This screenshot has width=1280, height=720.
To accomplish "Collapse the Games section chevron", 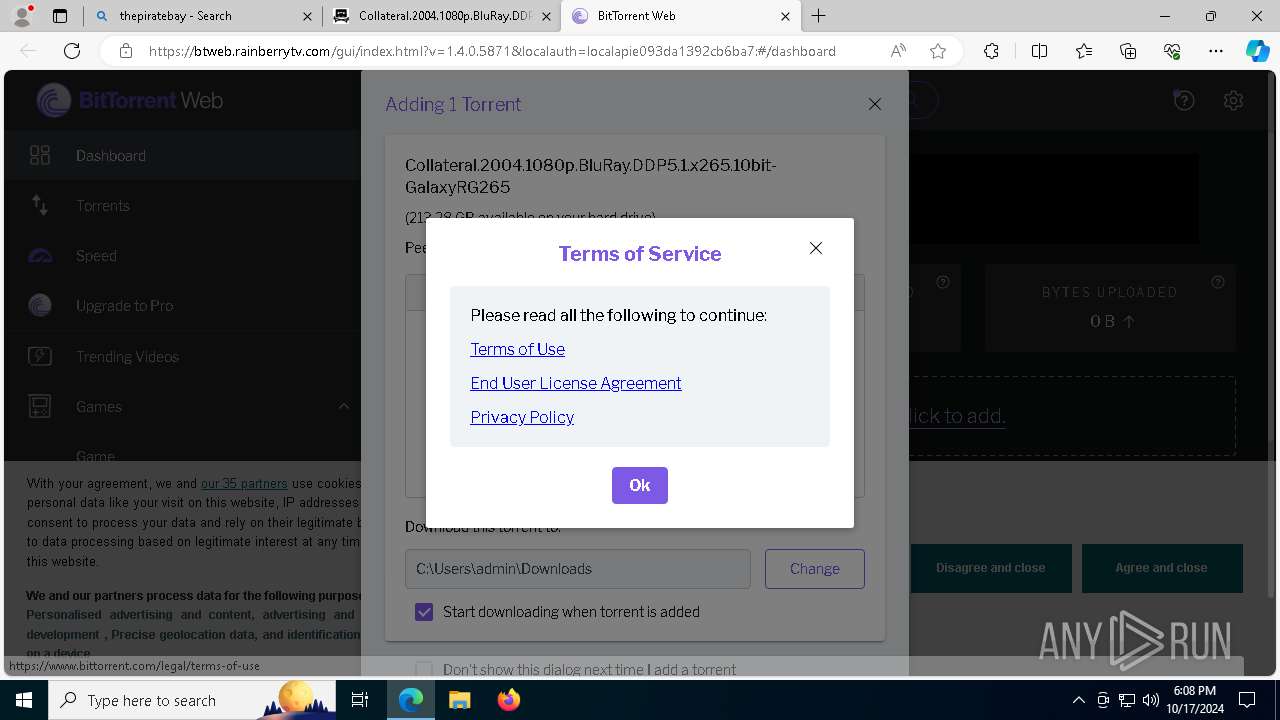I will coord(343,406).
